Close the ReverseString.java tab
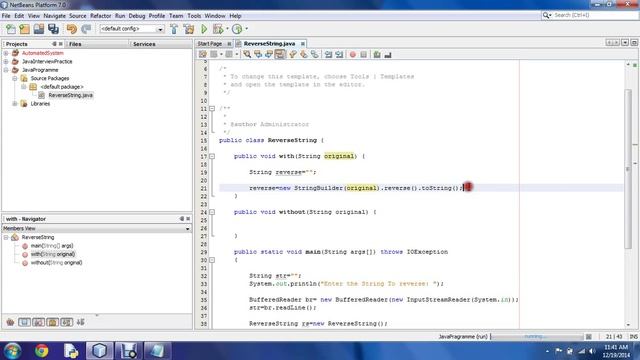Viewport: 640px width, 360px height. (x=302, y=44)
